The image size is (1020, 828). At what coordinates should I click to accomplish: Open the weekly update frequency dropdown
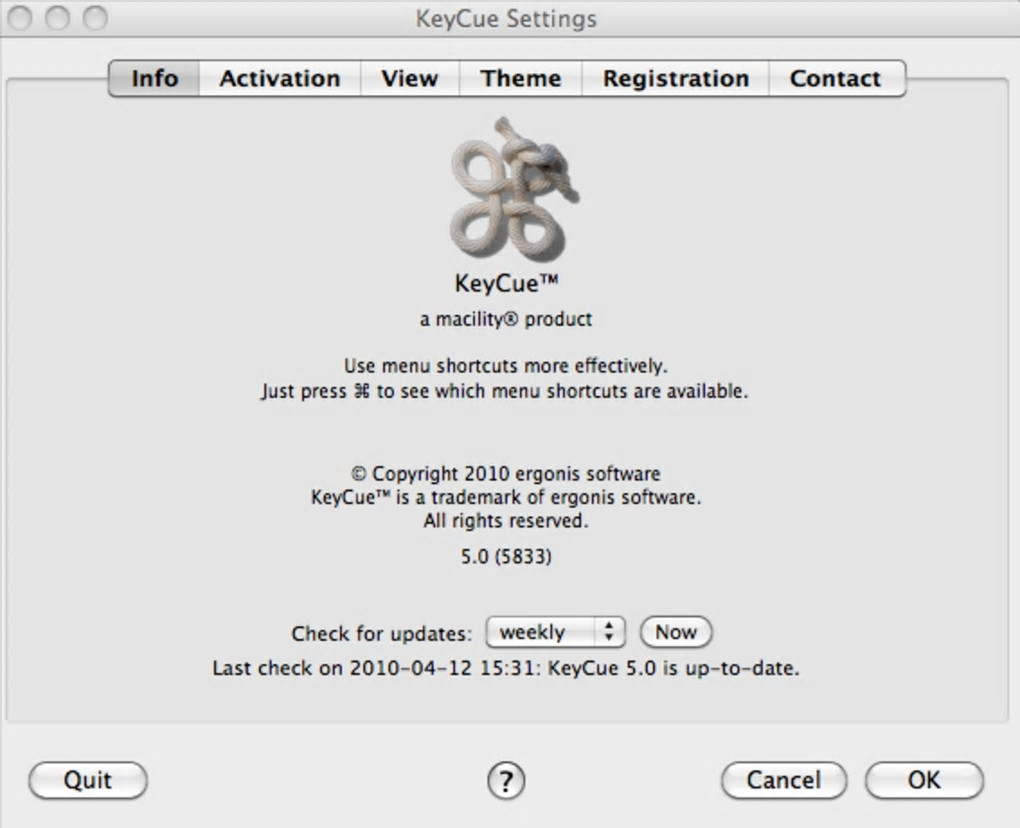(x=556, y=632)
